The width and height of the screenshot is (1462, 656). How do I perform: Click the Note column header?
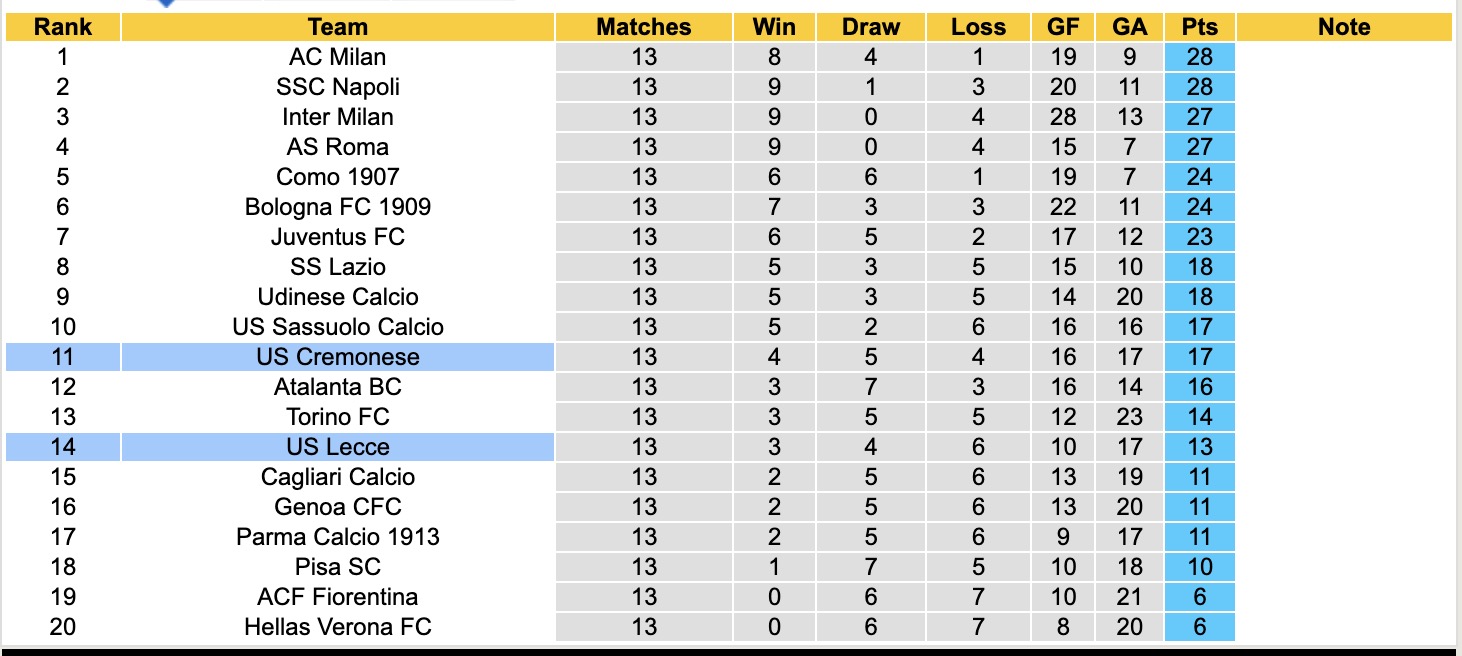tap(1344, 27)
